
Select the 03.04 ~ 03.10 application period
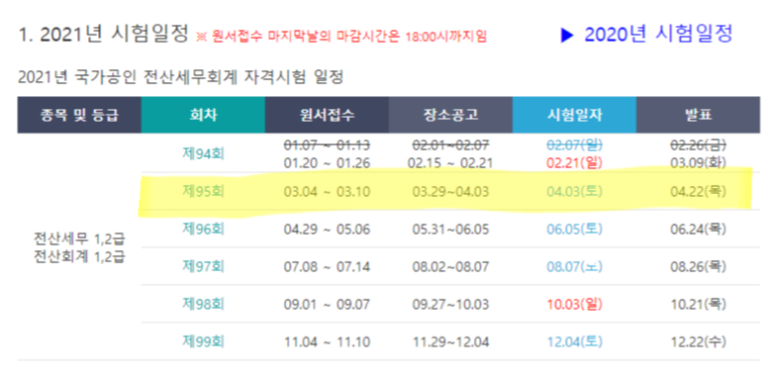(x=327, y=191)
